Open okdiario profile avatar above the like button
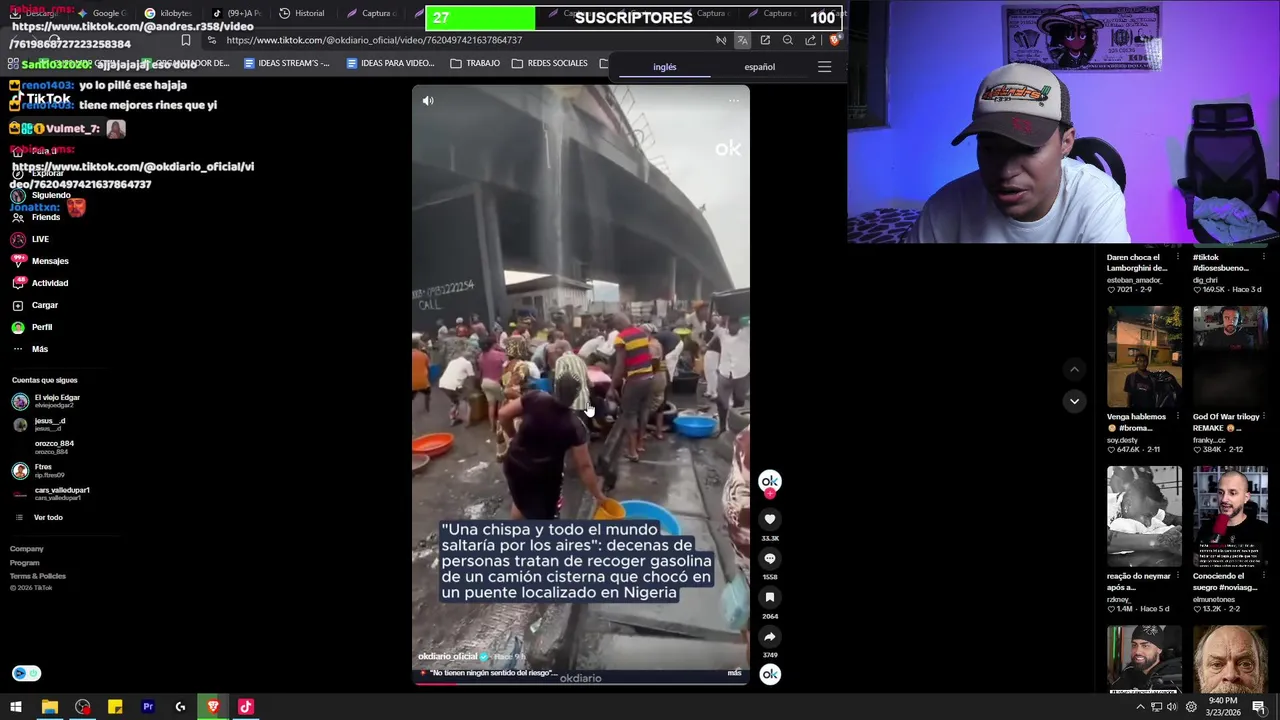The image size is (1280, 720). [770, 482]
